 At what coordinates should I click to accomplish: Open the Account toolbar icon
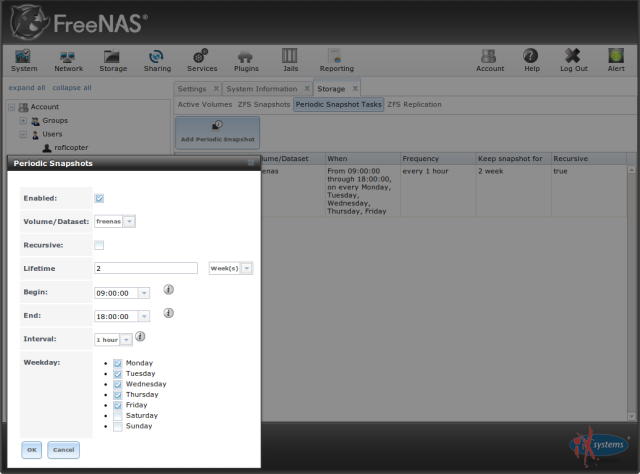point(490,60)
